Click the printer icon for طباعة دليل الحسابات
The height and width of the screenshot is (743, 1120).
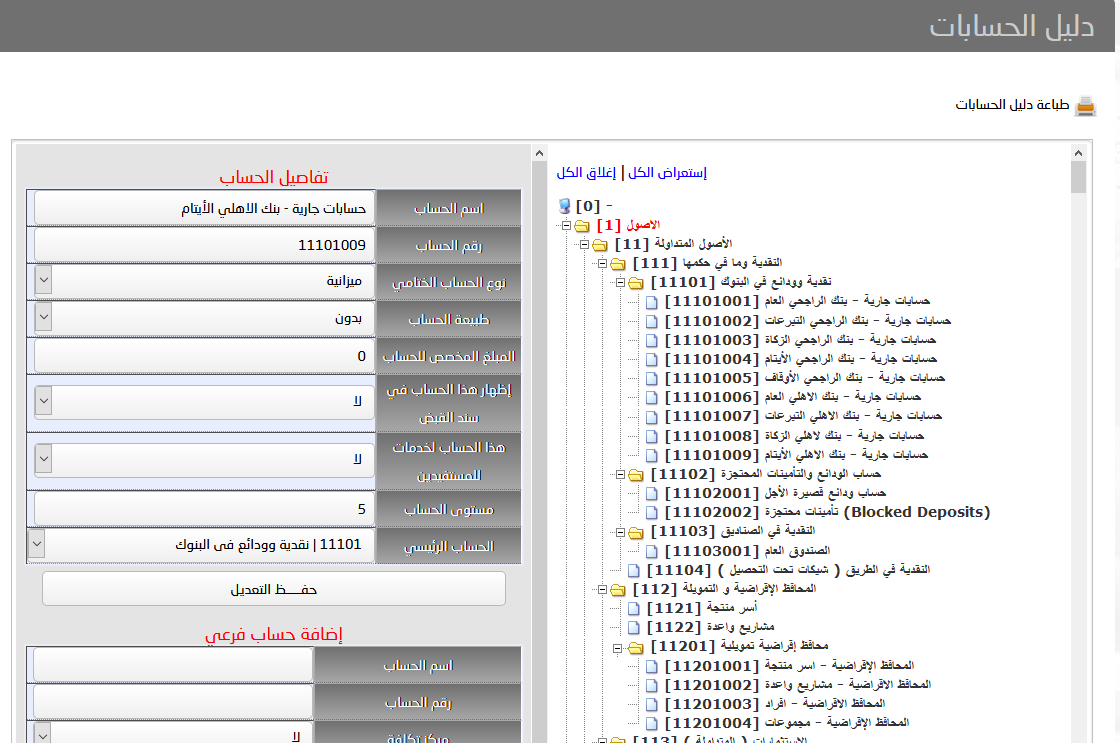pyautogui.click(x=1085, y=106)
